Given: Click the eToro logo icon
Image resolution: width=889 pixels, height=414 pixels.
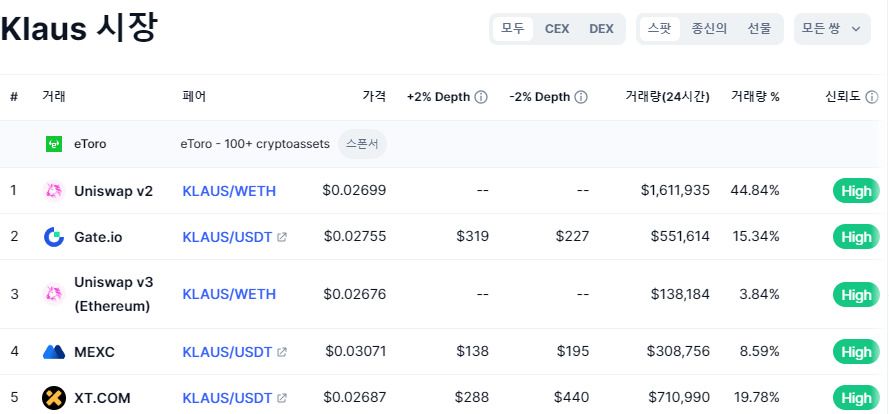Looking at the screenshot, I should point(54,144).
